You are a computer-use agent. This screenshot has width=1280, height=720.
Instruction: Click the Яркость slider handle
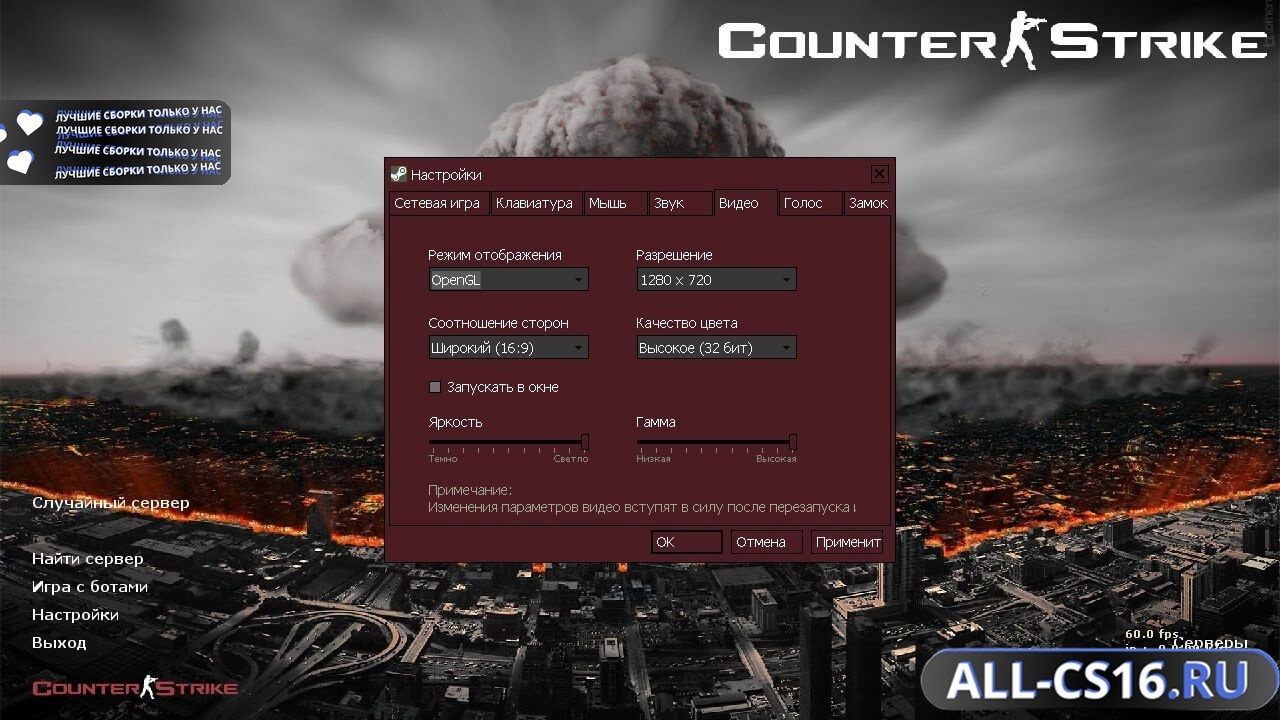(585, 442)
